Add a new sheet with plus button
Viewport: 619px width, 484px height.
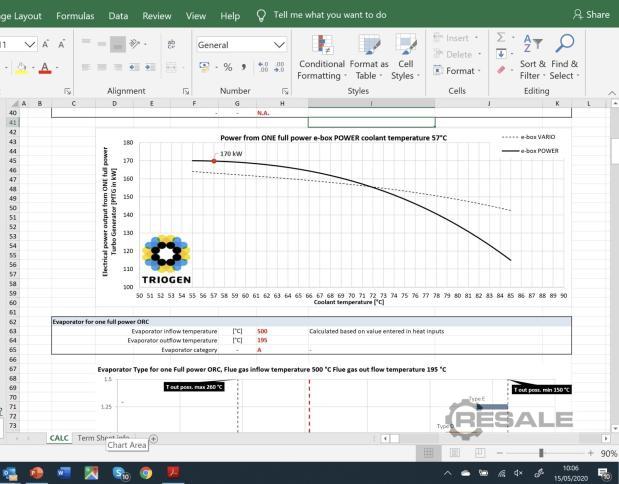click(x=153, y=438)
